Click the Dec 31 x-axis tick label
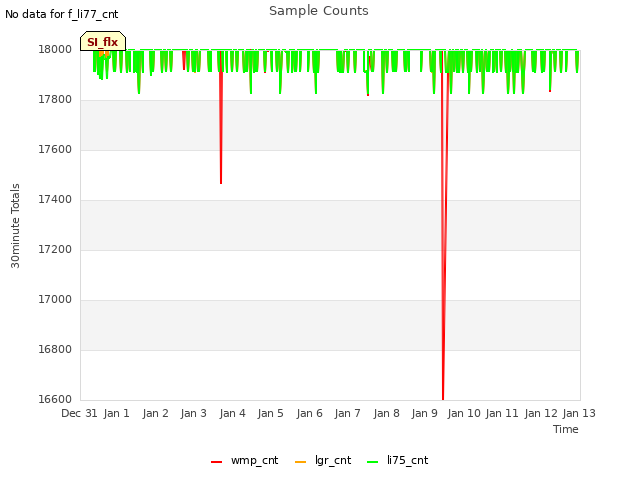Image resolution: width=640 pixels, height=480 pixels. [x=80, y=413]
